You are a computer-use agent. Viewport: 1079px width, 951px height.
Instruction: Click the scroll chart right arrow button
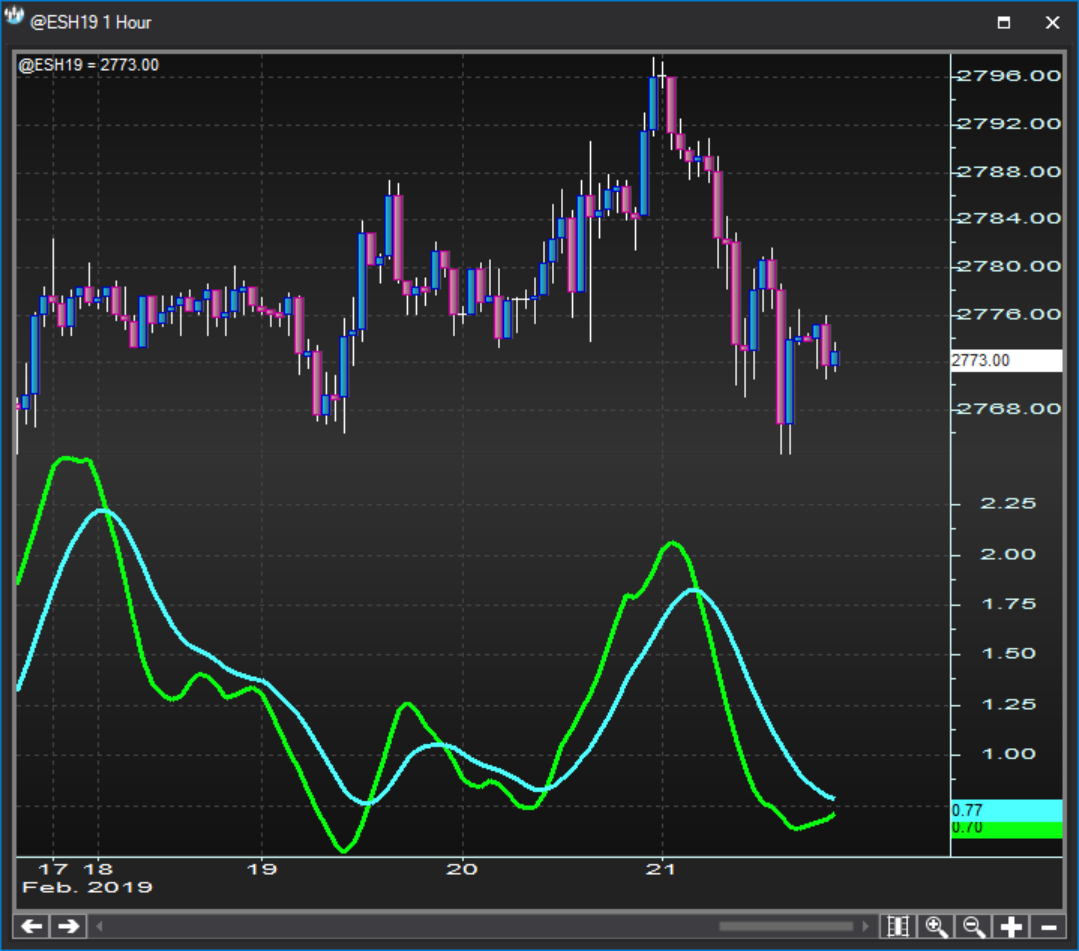(x=68, y=926)
